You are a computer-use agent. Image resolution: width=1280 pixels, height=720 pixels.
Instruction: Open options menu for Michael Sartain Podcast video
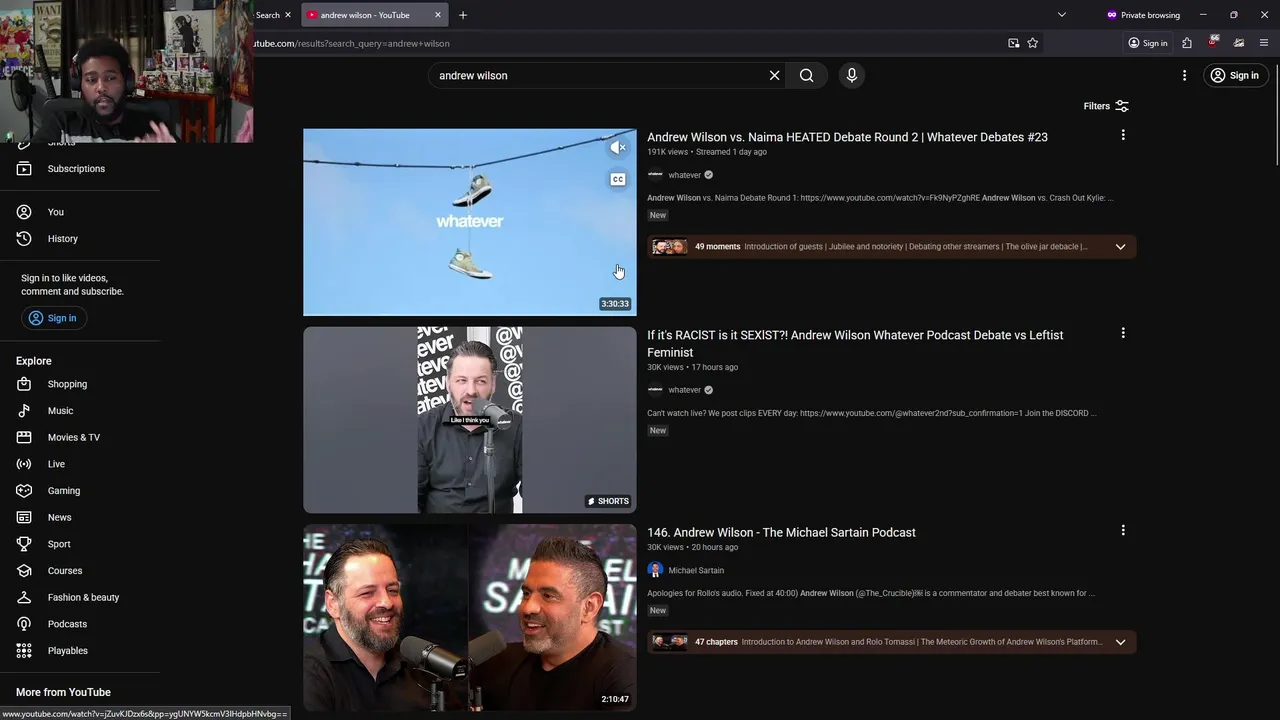(1123, 530)
